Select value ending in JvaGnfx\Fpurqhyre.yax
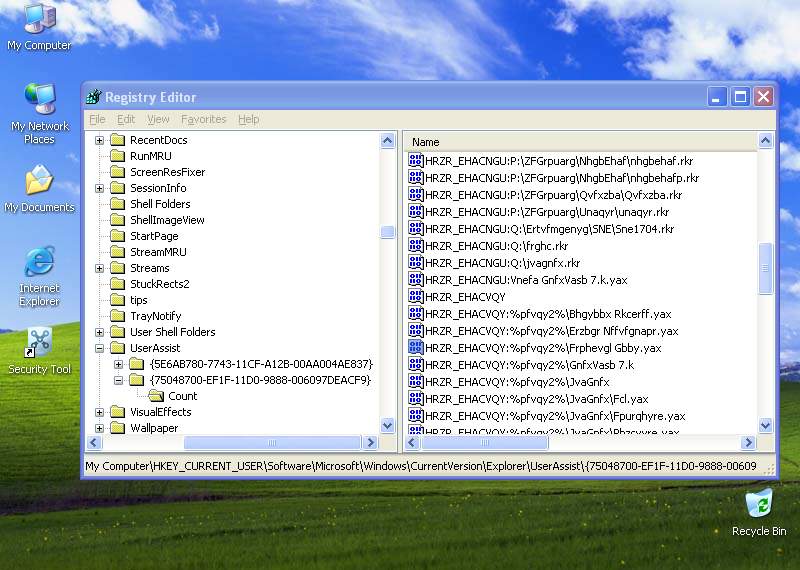800x570 pixels. click(x=555, y=416)
